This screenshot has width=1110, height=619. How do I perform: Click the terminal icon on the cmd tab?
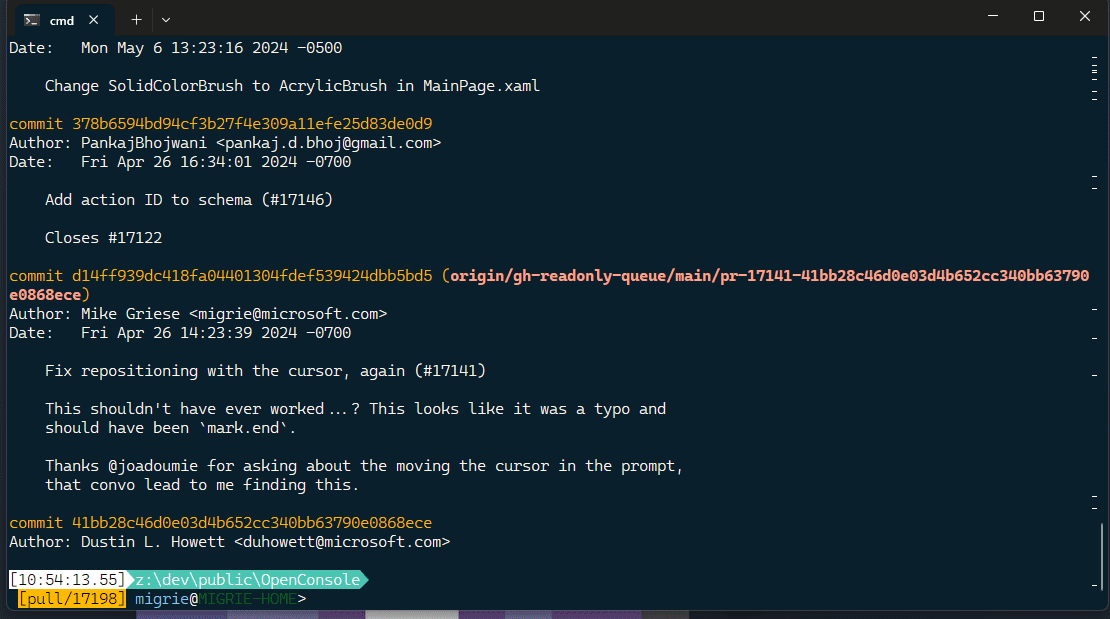[30, 18]
